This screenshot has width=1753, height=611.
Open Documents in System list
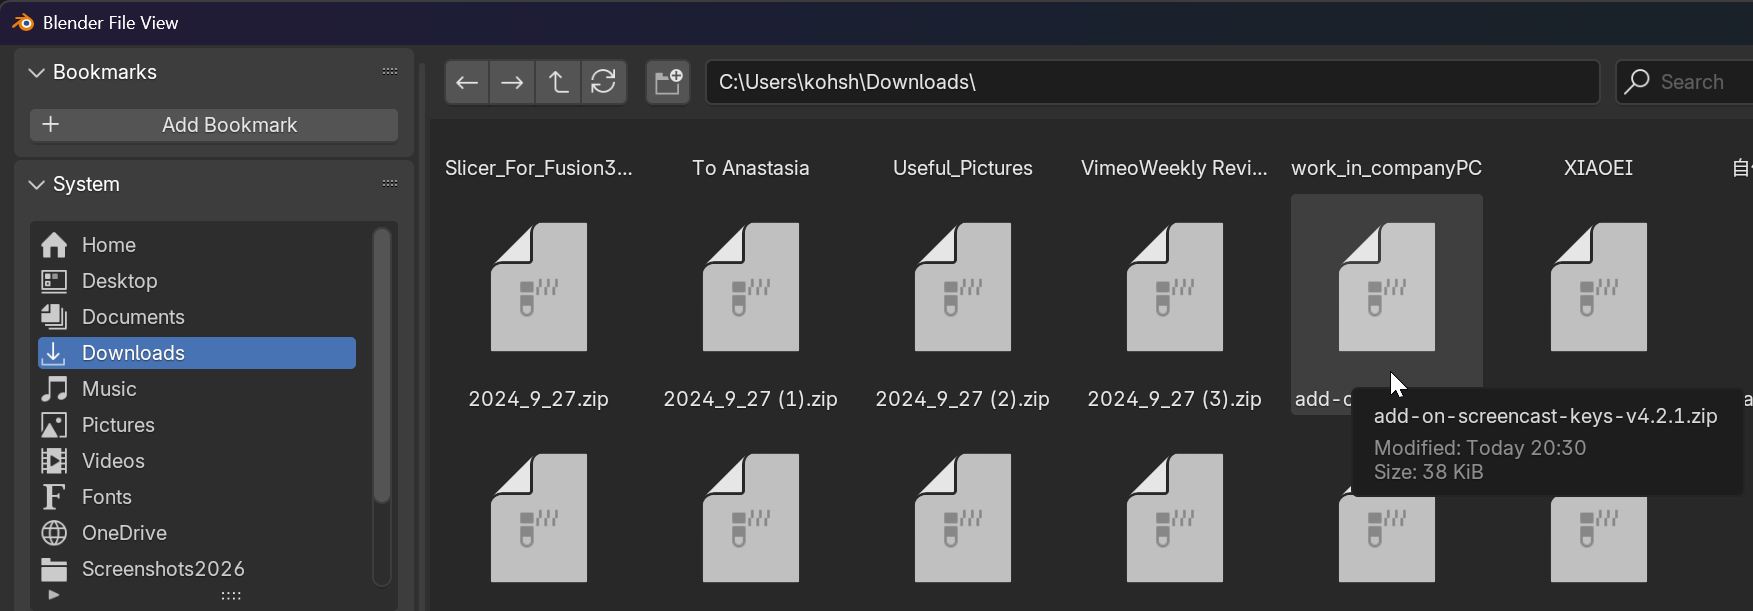click(197, 317)
